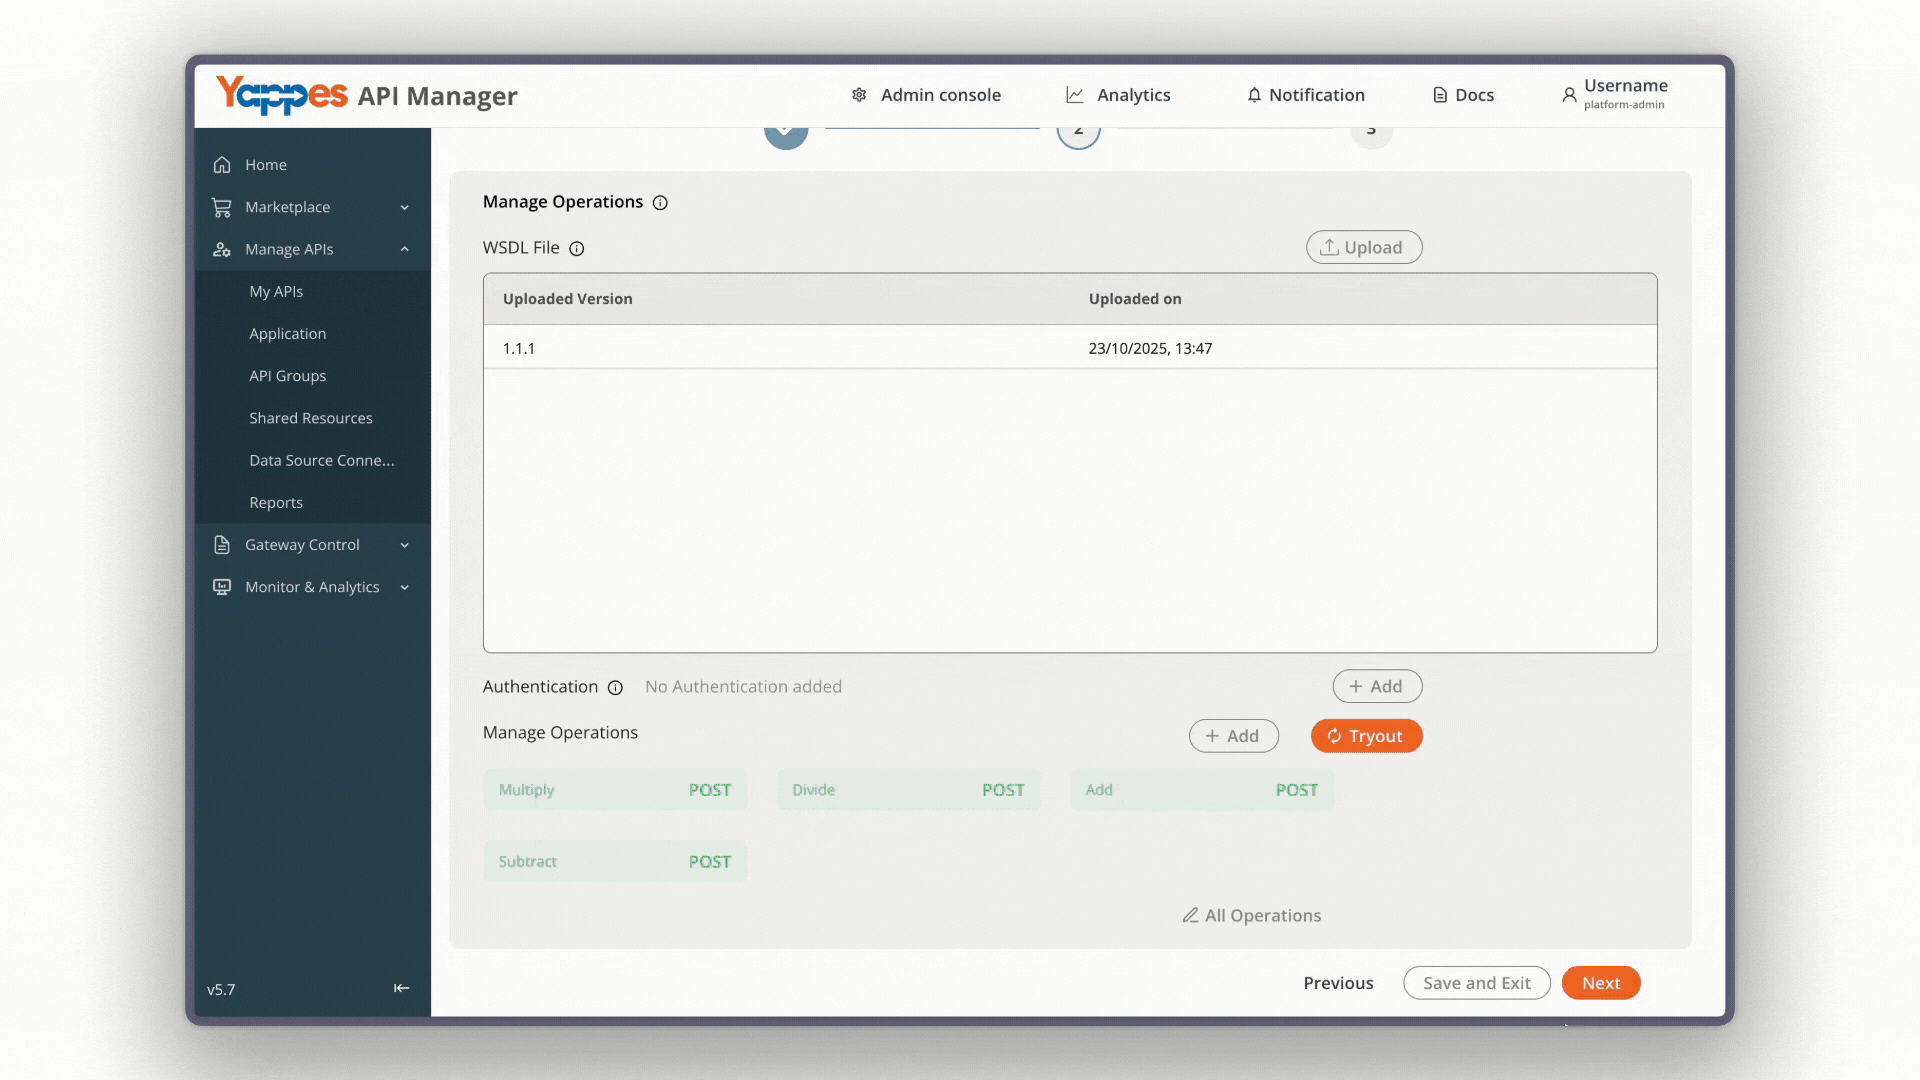The height and width of the screenshot is (1080, 1920).
Task: Click the Marketplace cart icon
Action: pyautogui.click(x=222, y=207)
